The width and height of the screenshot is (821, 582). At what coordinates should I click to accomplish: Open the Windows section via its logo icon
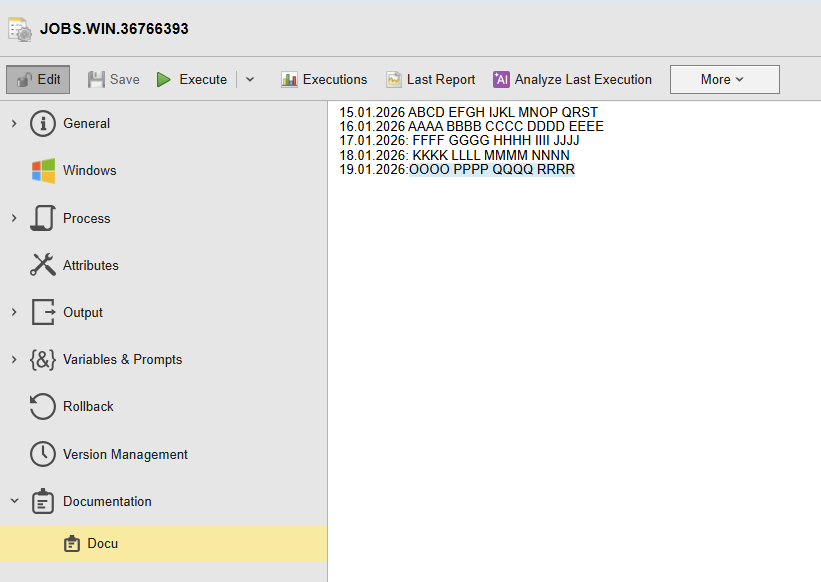pos(43,171)
